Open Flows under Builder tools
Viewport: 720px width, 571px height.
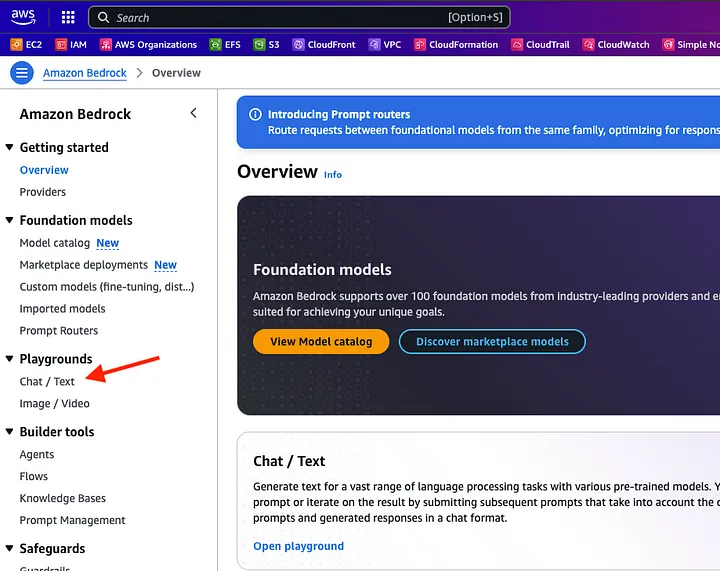click(x=34, y=476)
